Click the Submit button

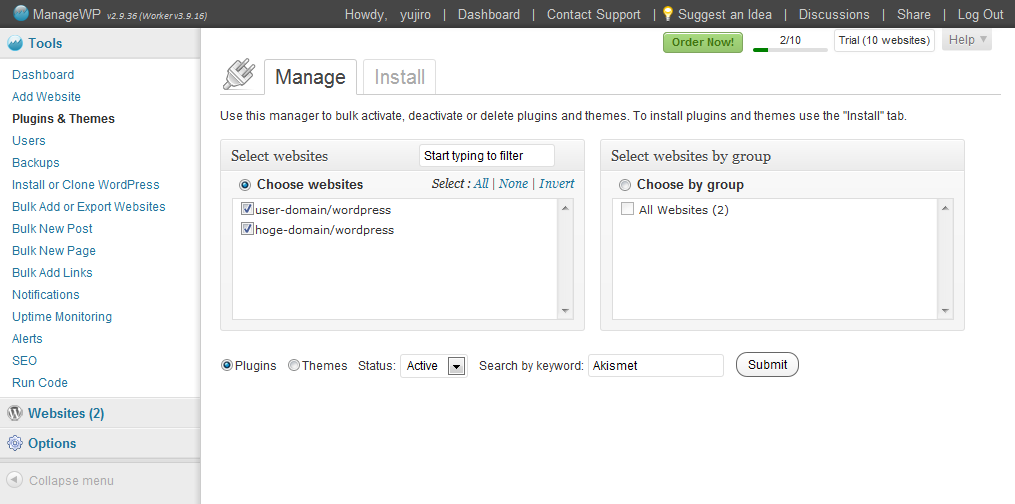point(767,365)
